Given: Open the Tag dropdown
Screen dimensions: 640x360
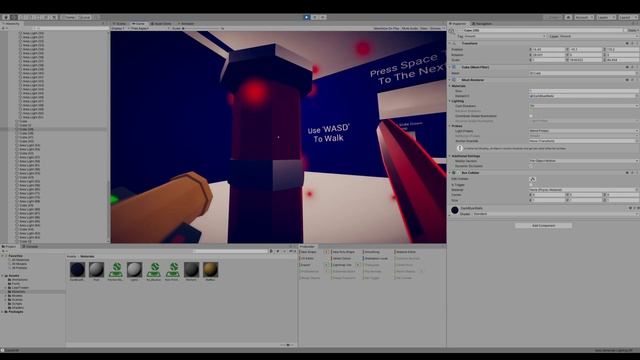Looking at the screenshot, I should (x=505, y=36).
